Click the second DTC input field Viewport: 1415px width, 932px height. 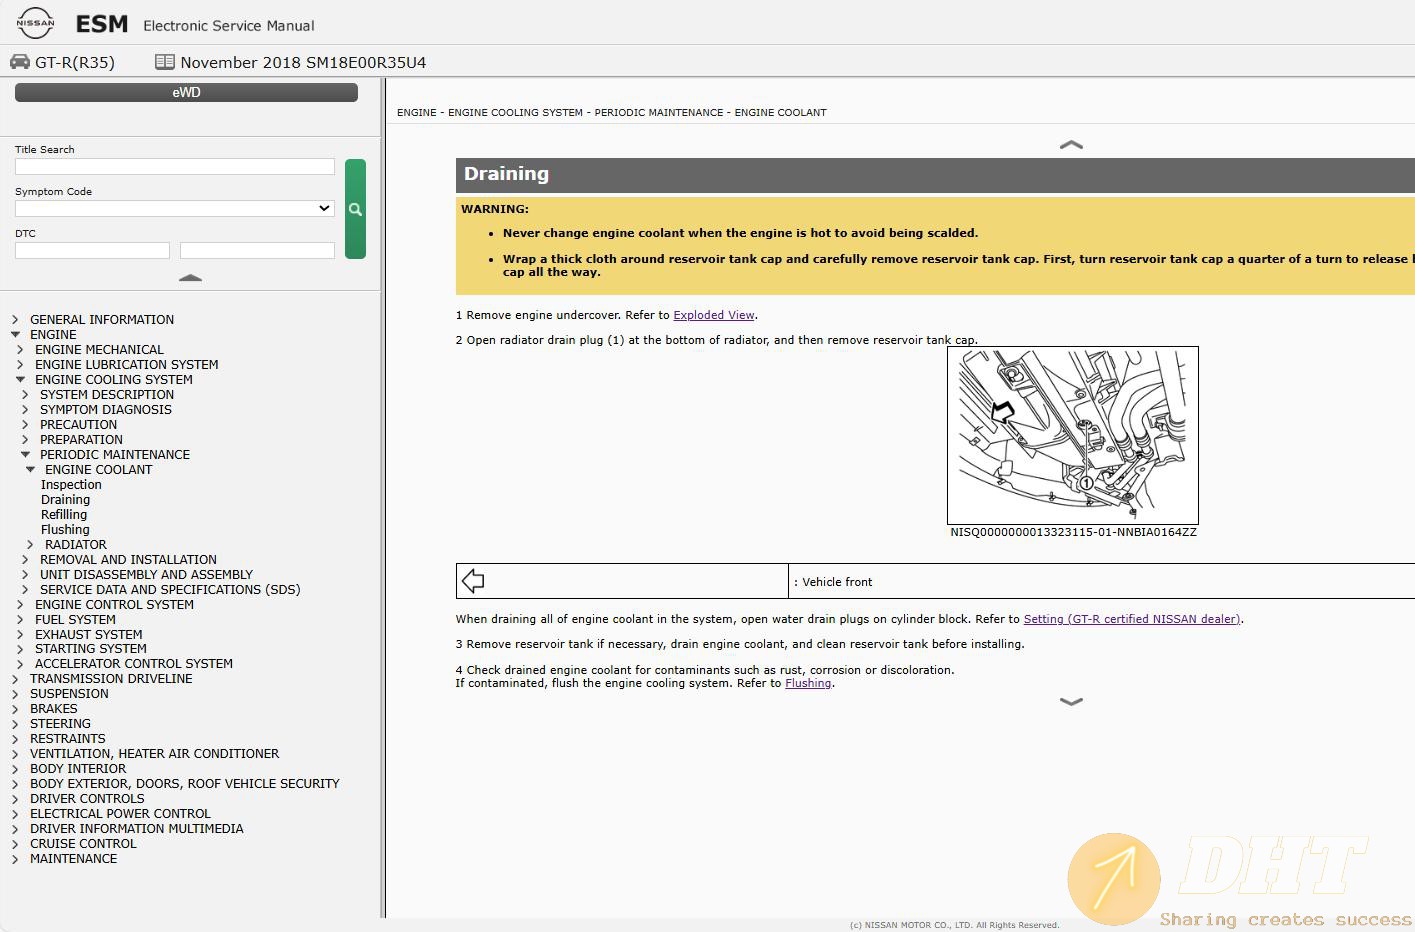point(257,250)
